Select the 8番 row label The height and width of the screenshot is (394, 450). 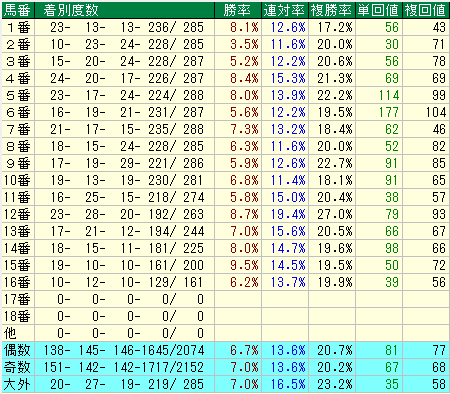click(x=18, y=146)
